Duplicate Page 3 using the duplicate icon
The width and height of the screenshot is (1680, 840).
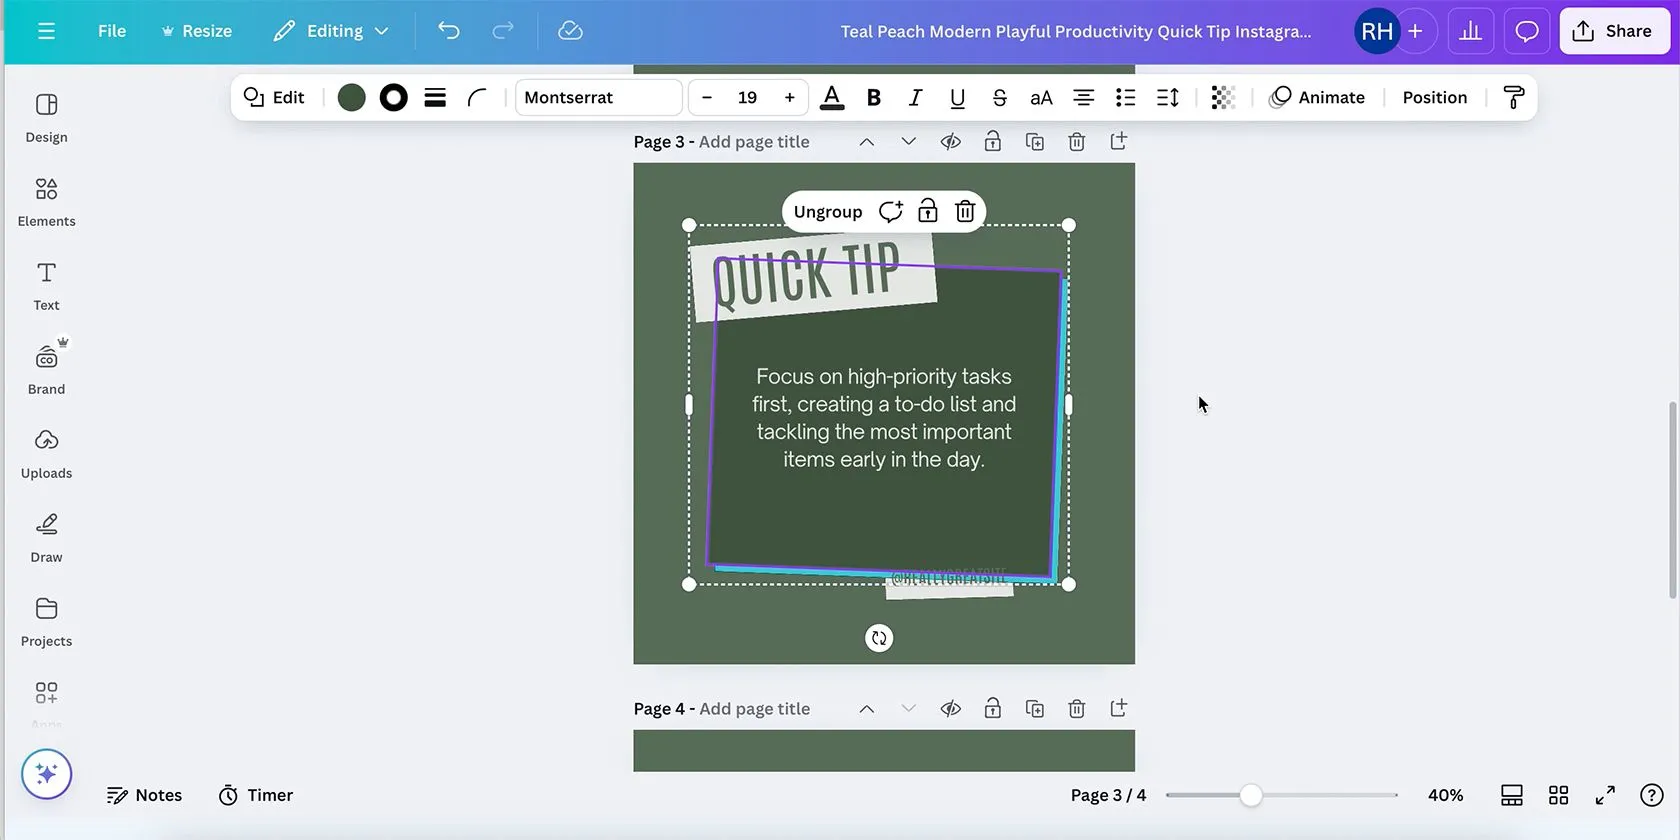point(1035,142)
